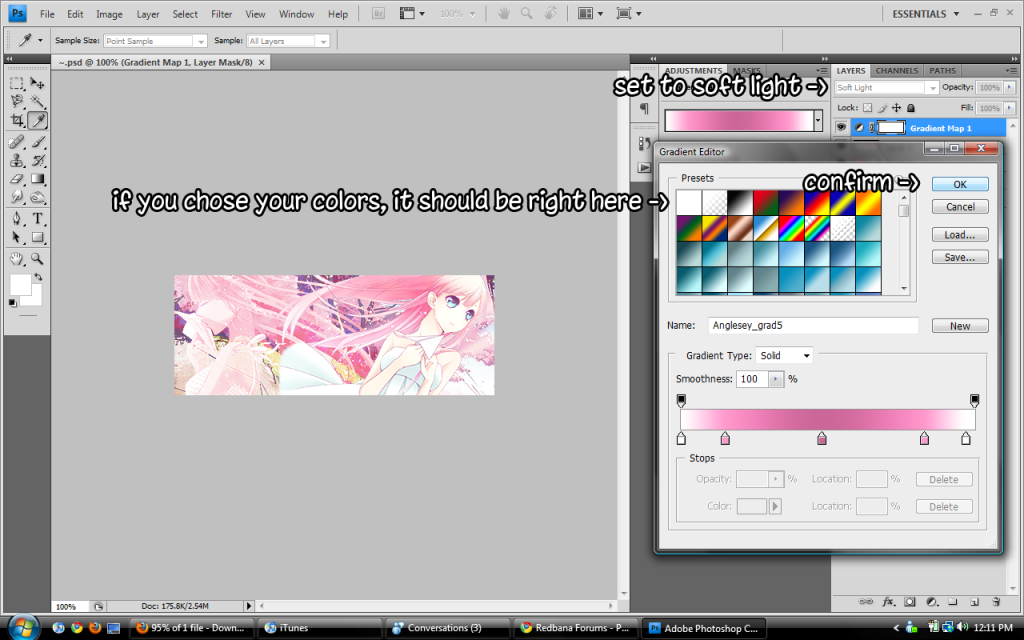This screenshot has width=1024, height=640.
Task: Toggle layer mask link on Gradient Map 1
Action: 871,128
